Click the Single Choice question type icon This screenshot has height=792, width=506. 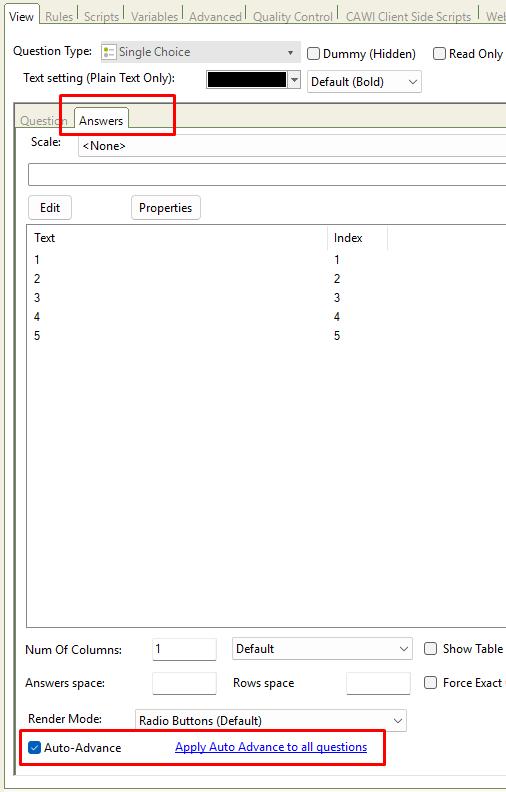coord(109,52)
